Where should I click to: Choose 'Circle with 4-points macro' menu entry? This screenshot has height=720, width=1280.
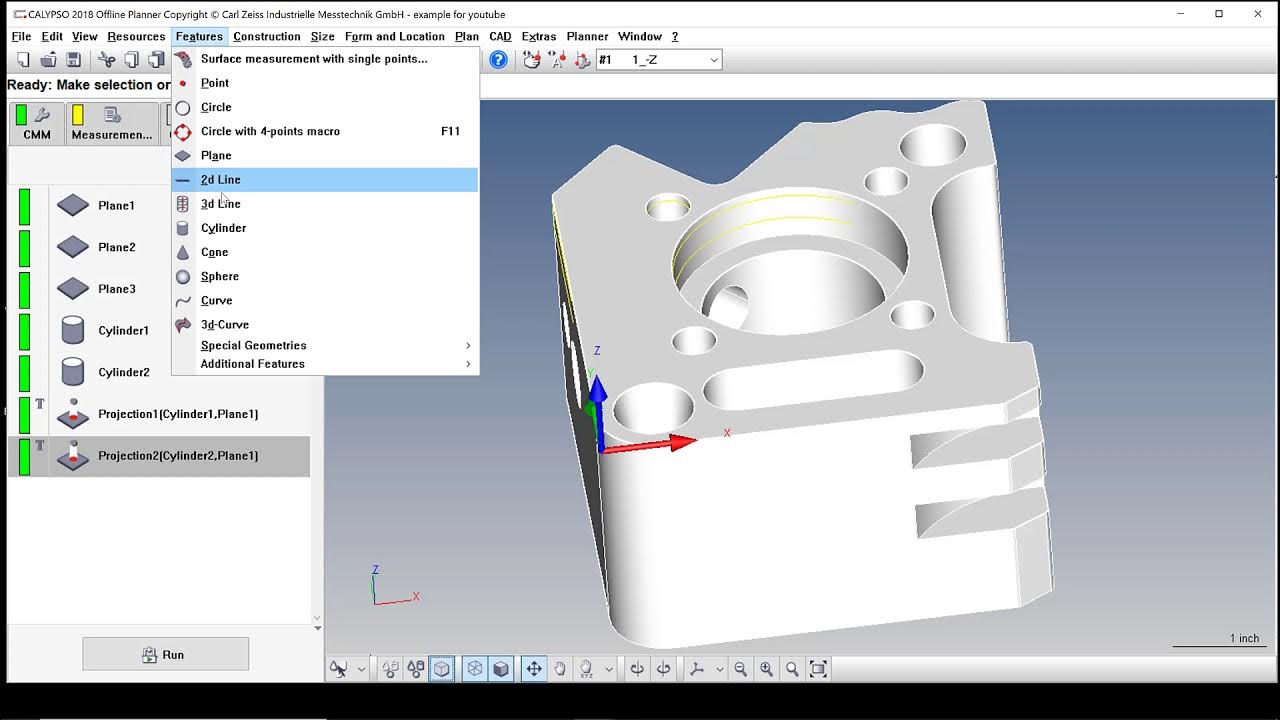pos(325,131)
